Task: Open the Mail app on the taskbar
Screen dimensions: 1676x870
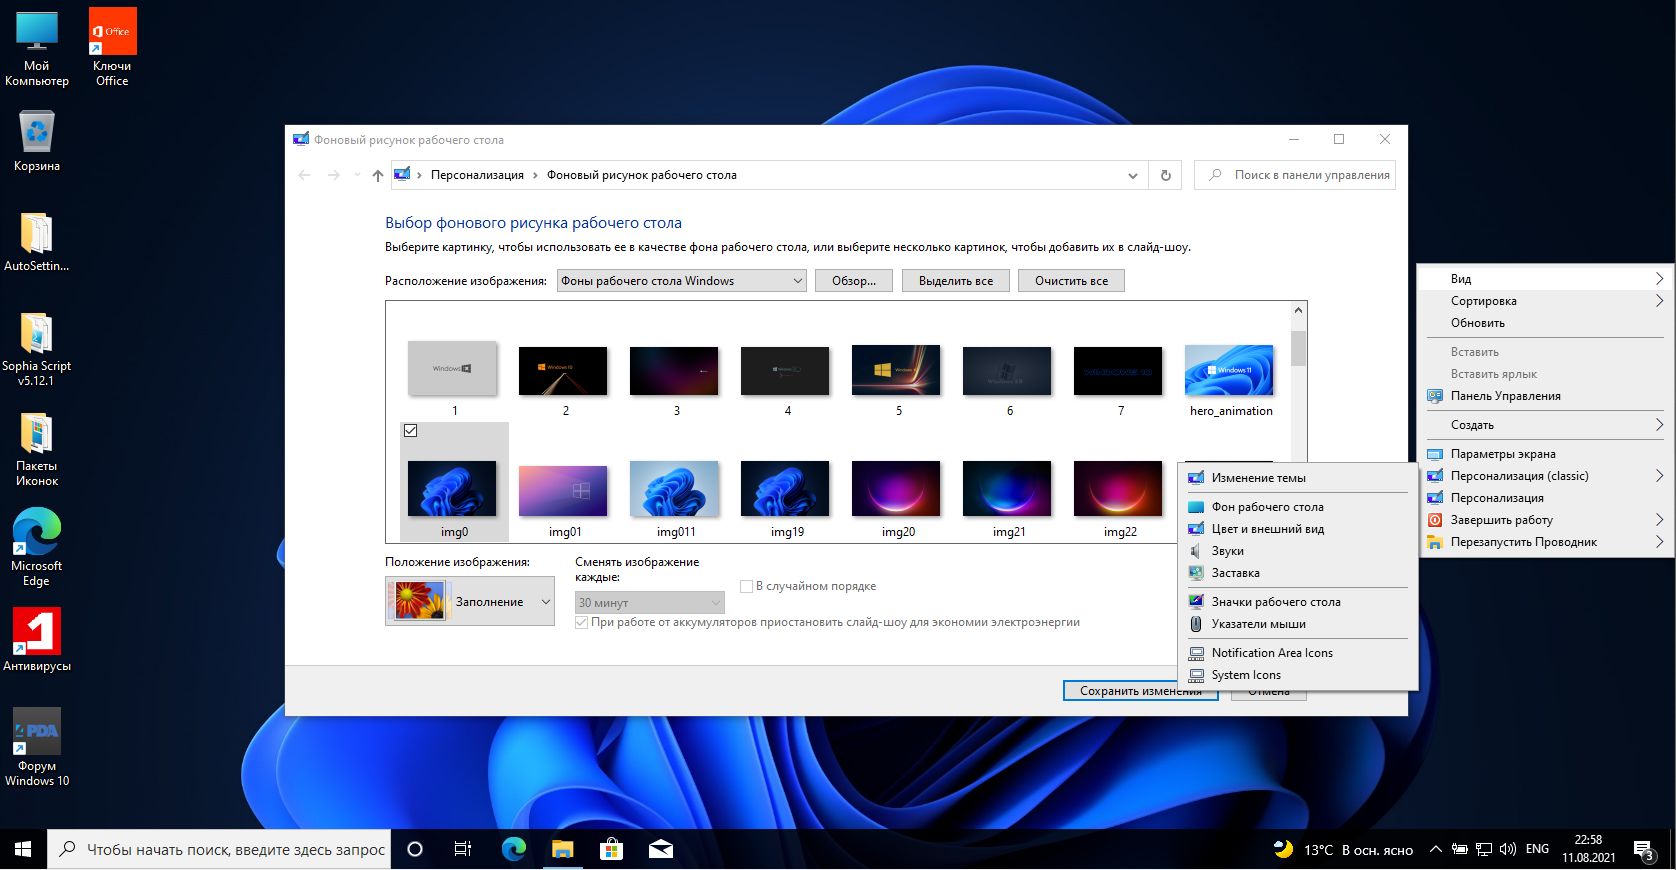Action: [661, 850]
